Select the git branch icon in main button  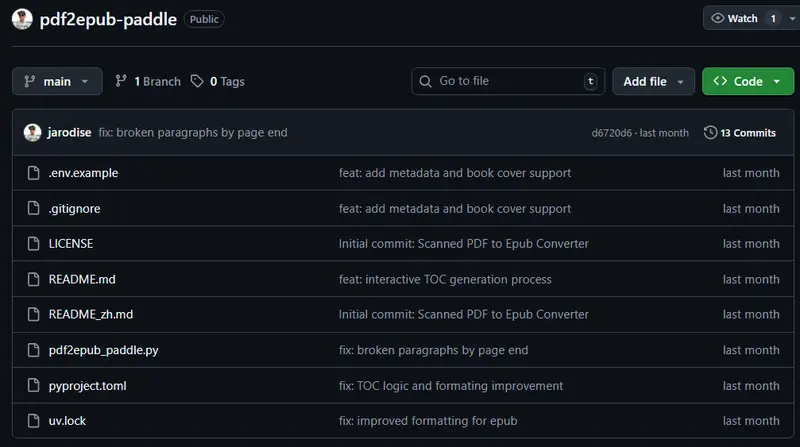tap(30, 81)
